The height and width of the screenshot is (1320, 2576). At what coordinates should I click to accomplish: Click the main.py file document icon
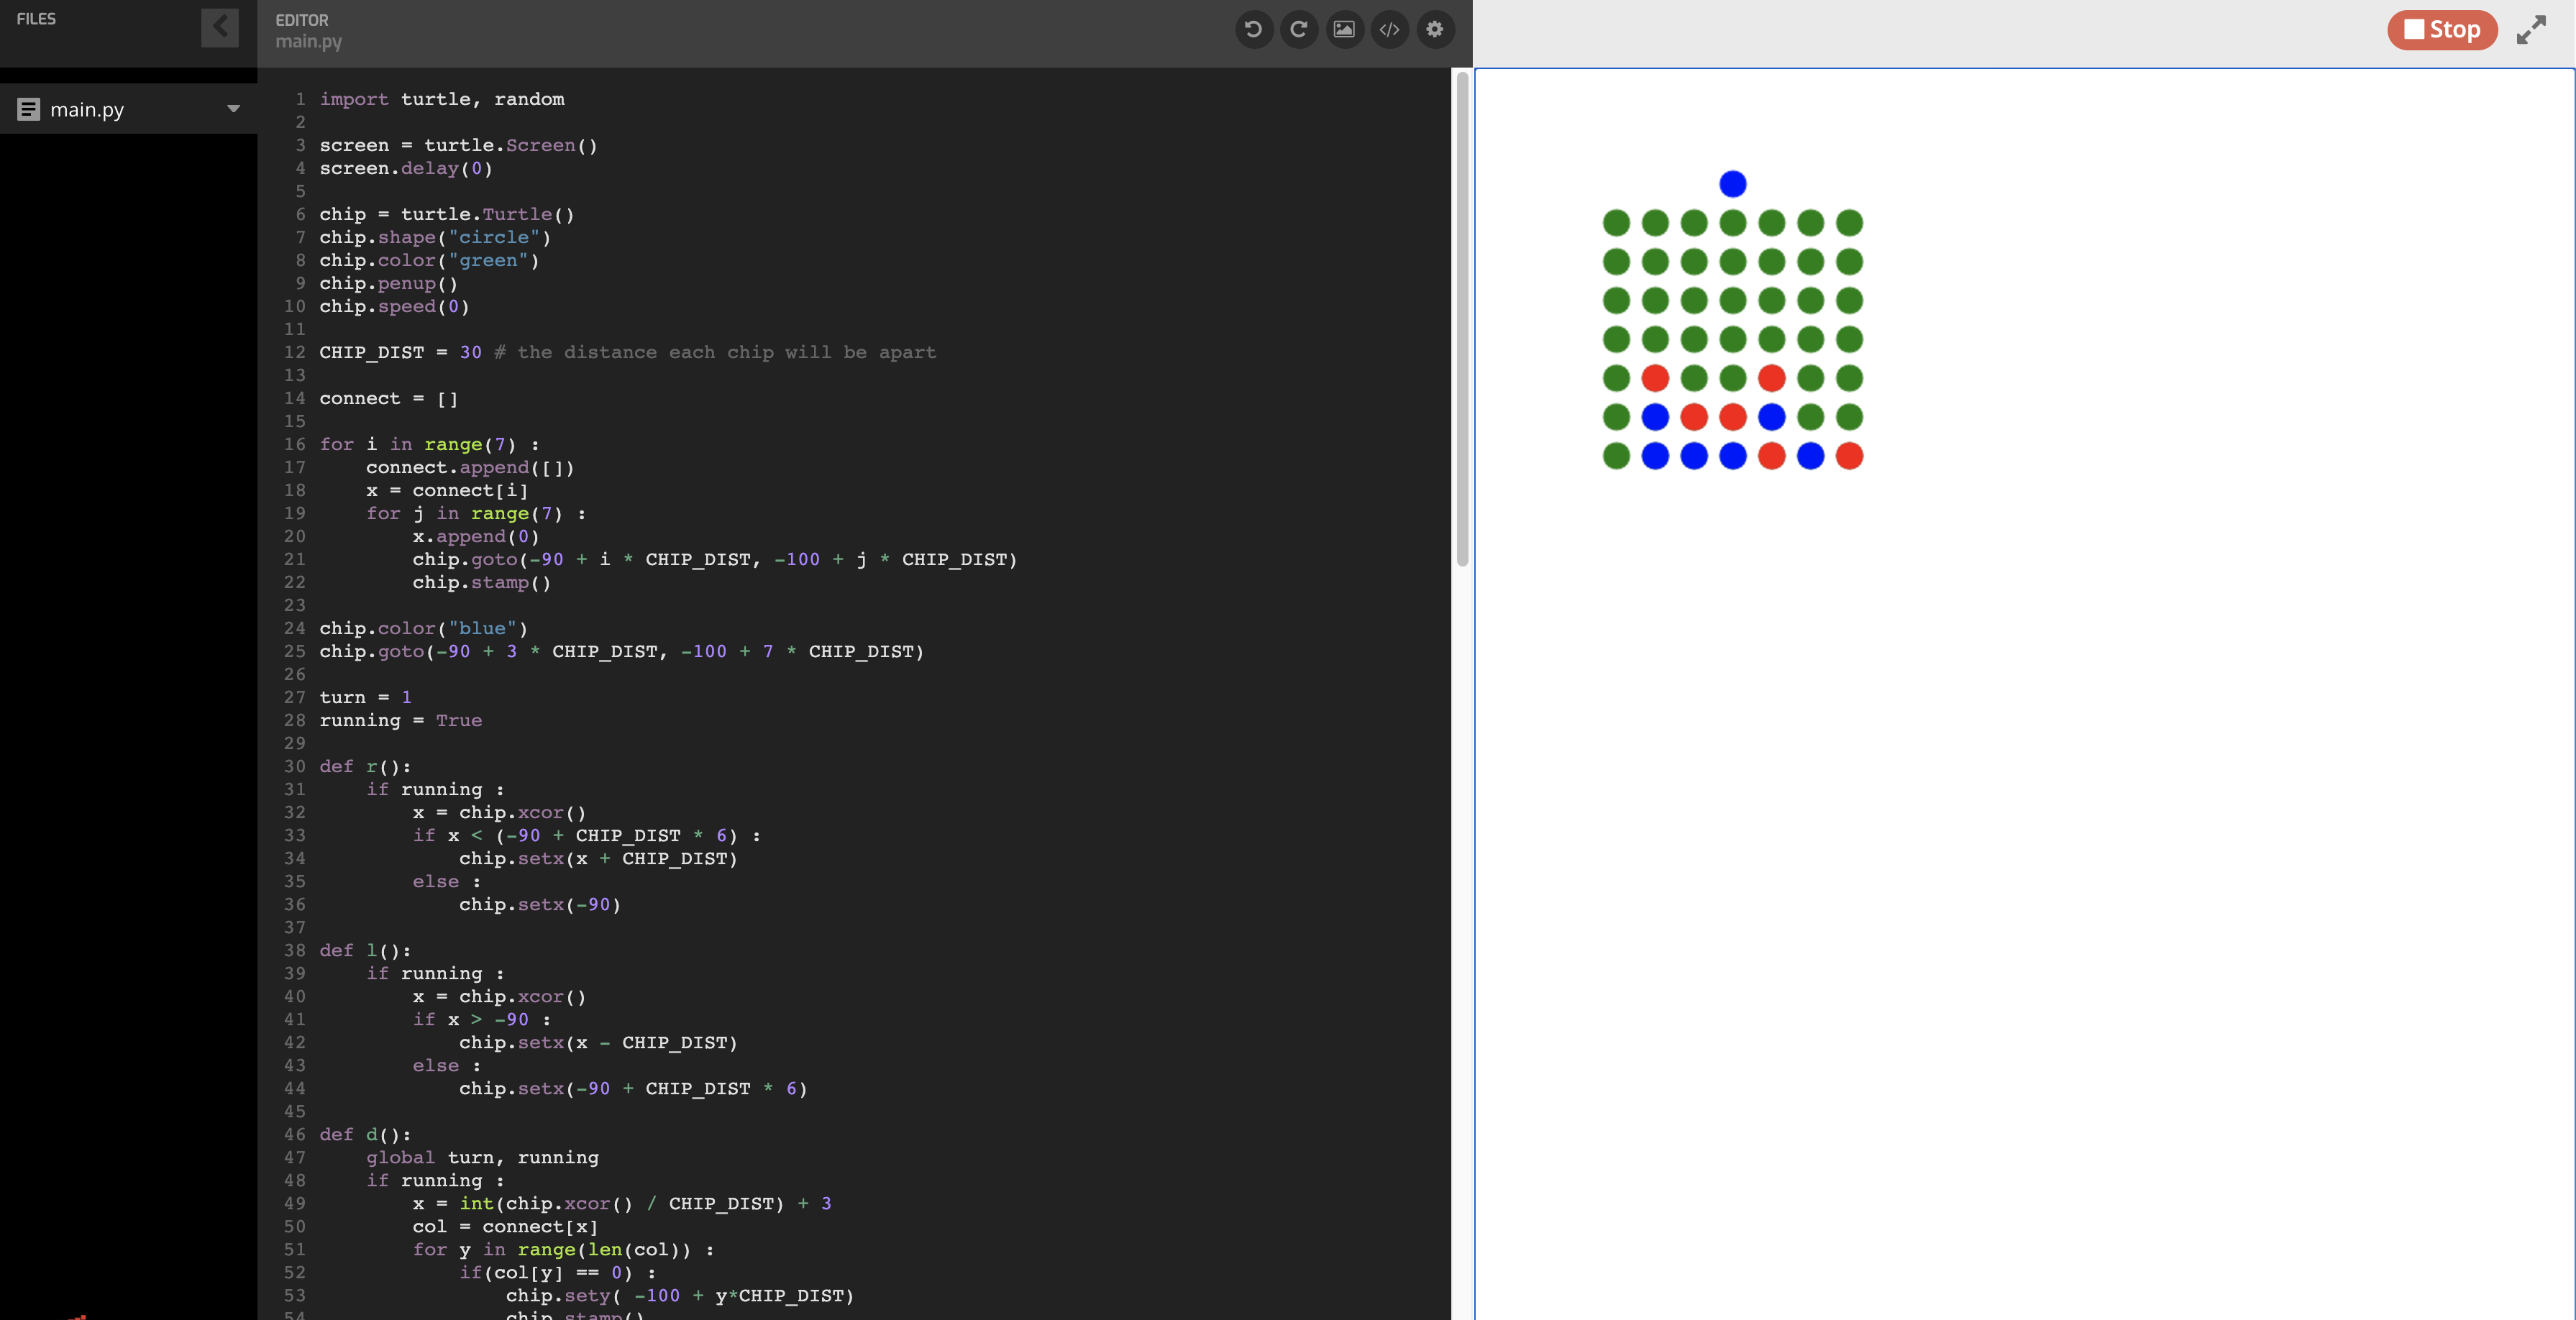pos(29,109)
